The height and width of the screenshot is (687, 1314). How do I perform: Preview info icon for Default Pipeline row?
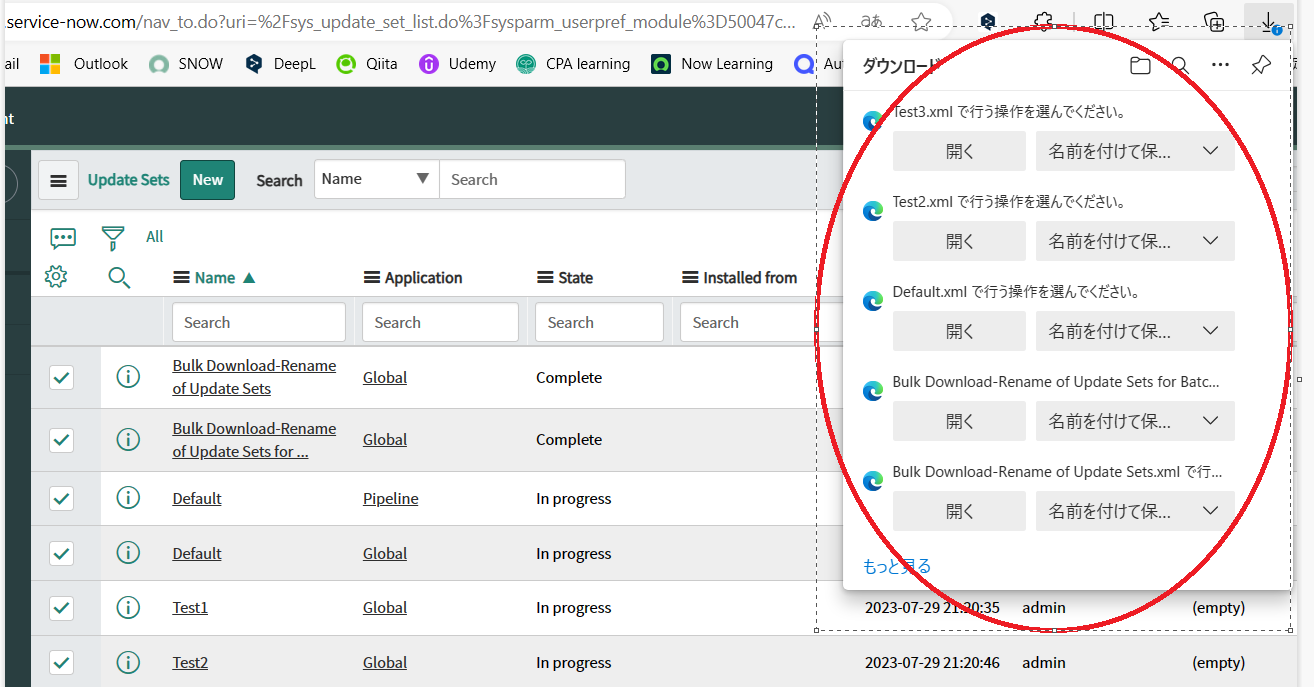[x=128, y=498]
